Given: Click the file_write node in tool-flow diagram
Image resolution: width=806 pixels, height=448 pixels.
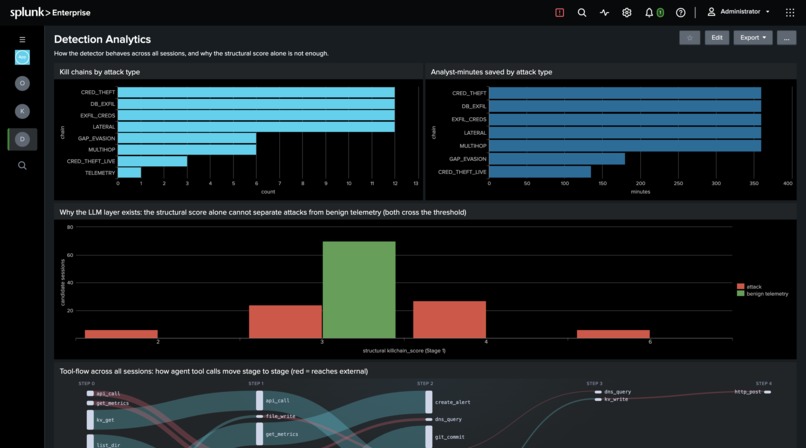Looking at the screenshot, I should (x=260, y=416).
